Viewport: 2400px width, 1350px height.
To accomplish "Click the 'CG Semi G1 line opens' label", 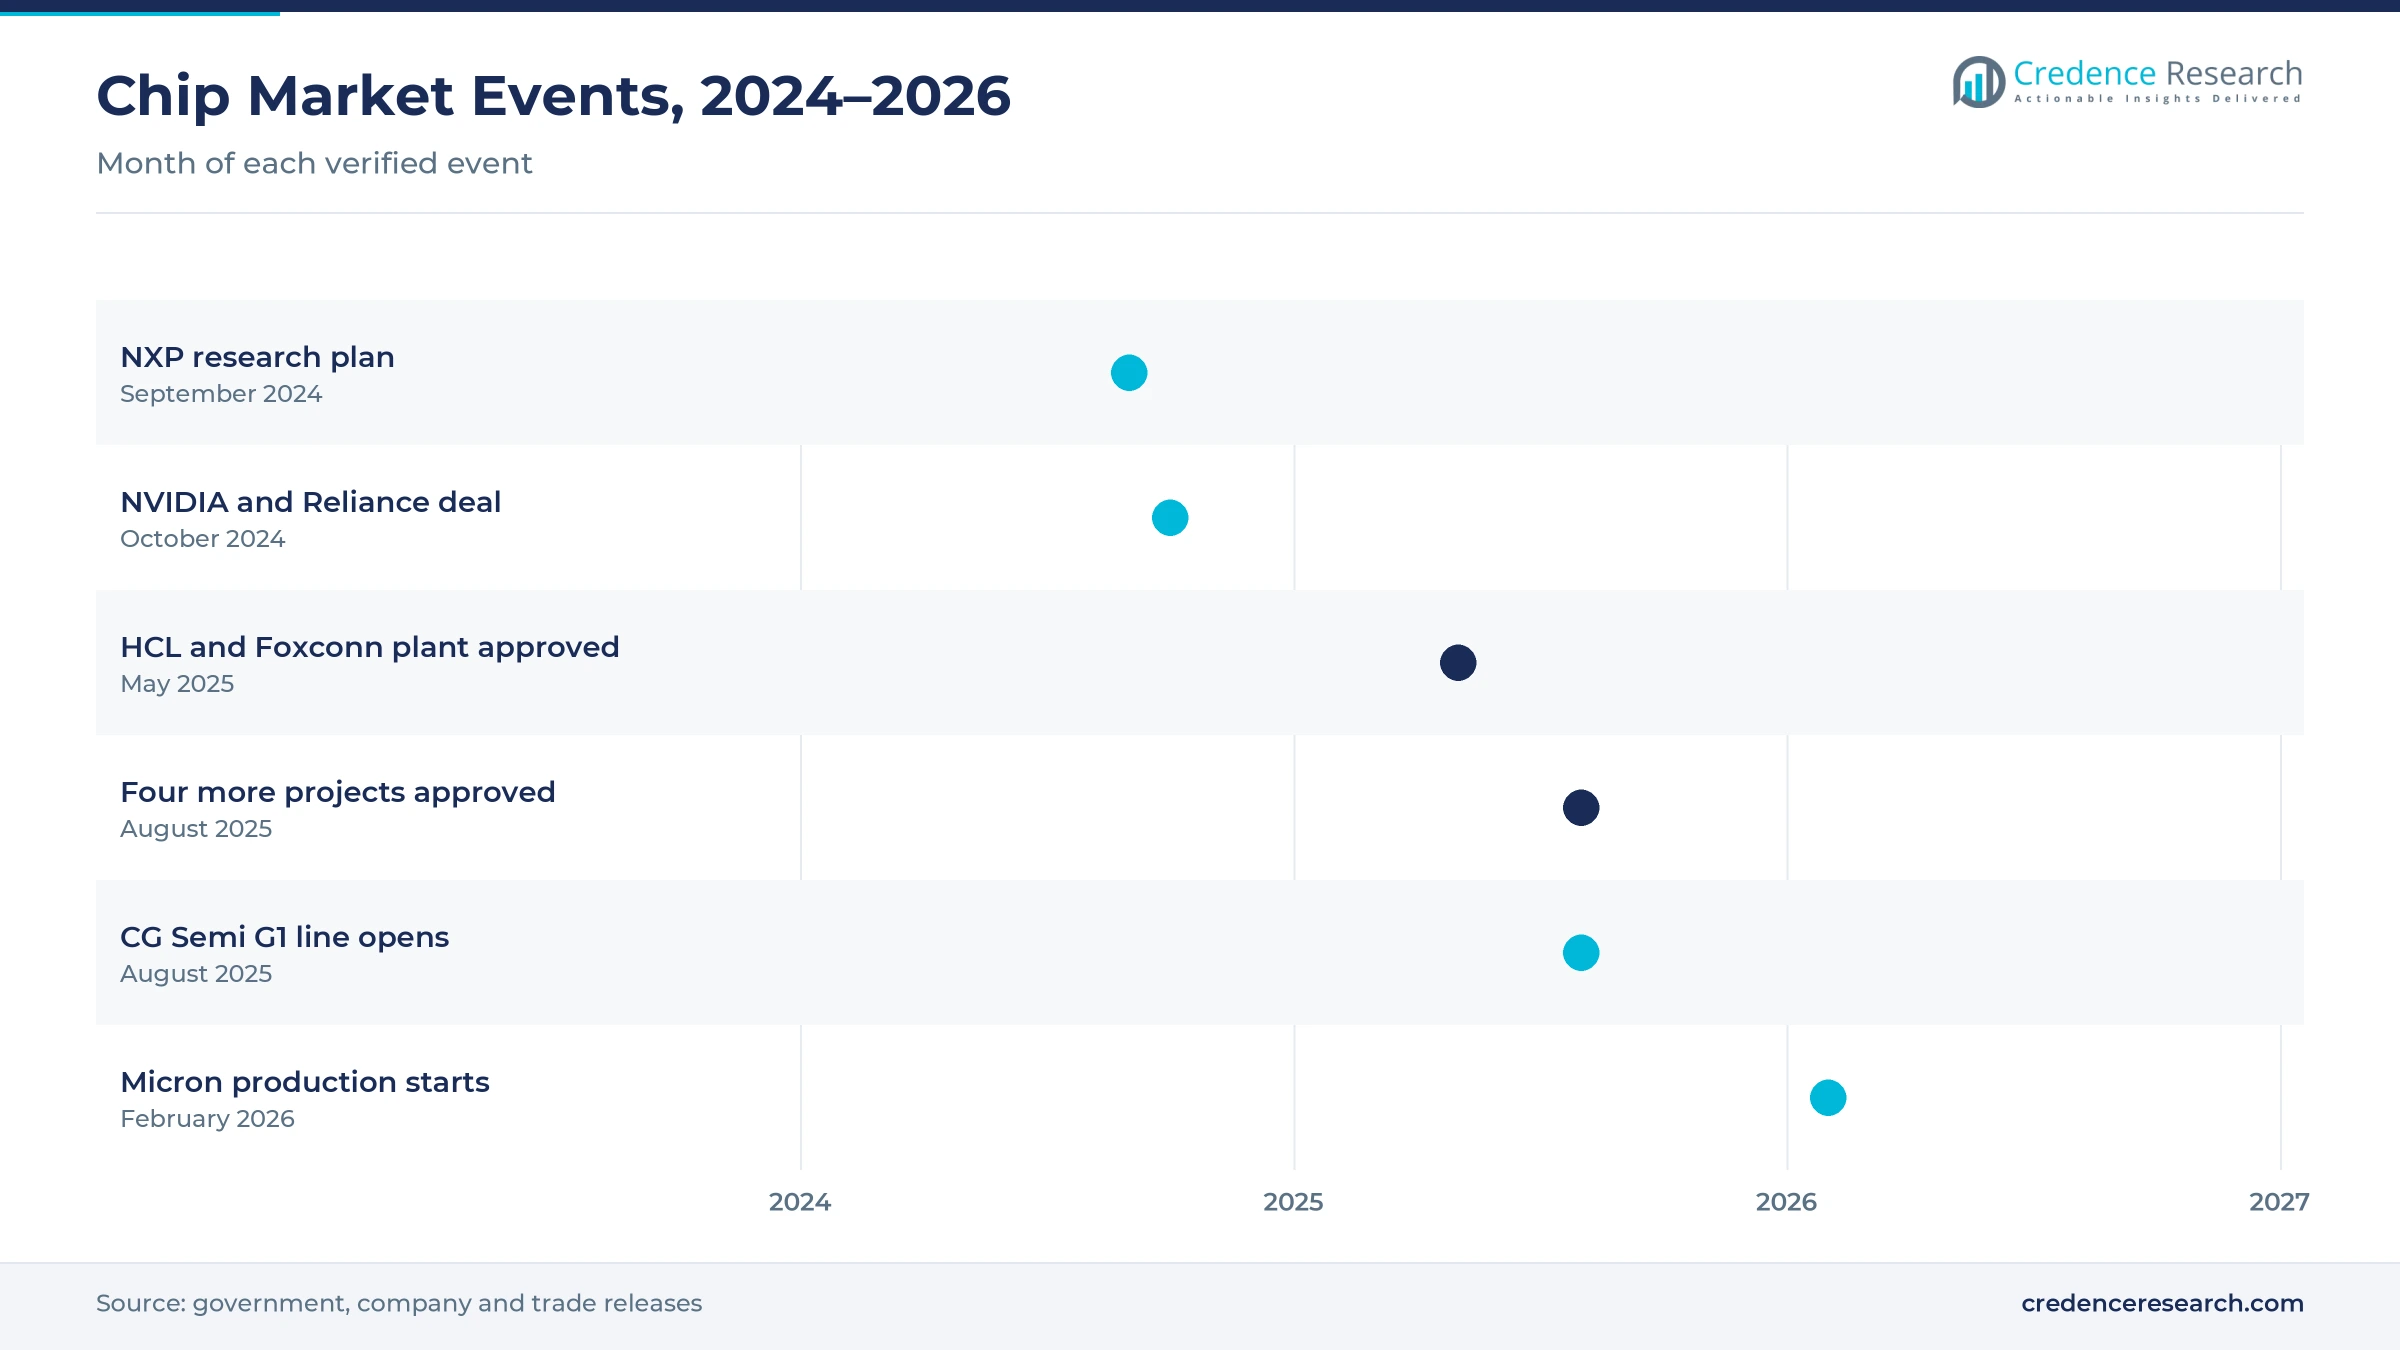I will pos(285,937).
